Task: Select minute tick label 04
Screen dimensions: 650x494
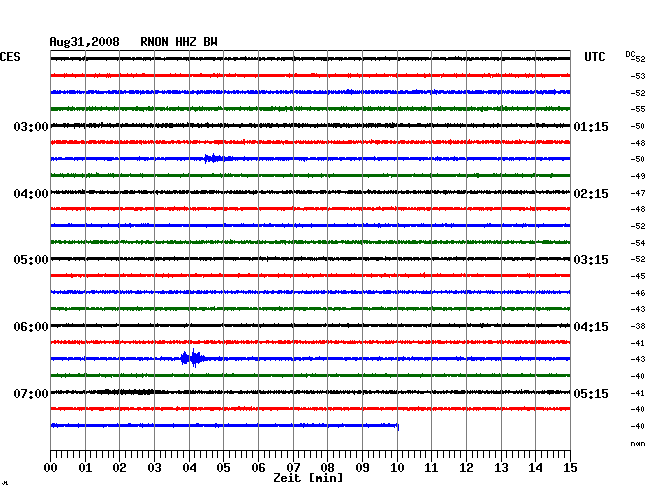Action: point(189,468)
